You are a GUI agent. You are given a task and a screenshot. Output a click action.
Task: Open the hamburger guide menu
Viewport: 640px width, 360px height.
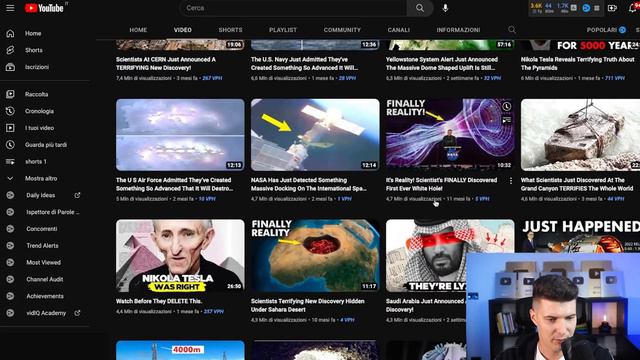pyautogui.click(x=10, y=8)
